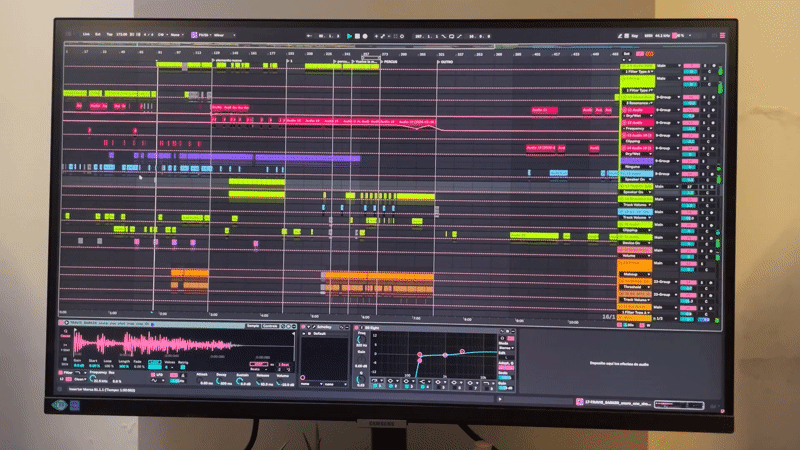Toggle the Punch-Out switch icon

pyautogui.click(x=459, y=36)
